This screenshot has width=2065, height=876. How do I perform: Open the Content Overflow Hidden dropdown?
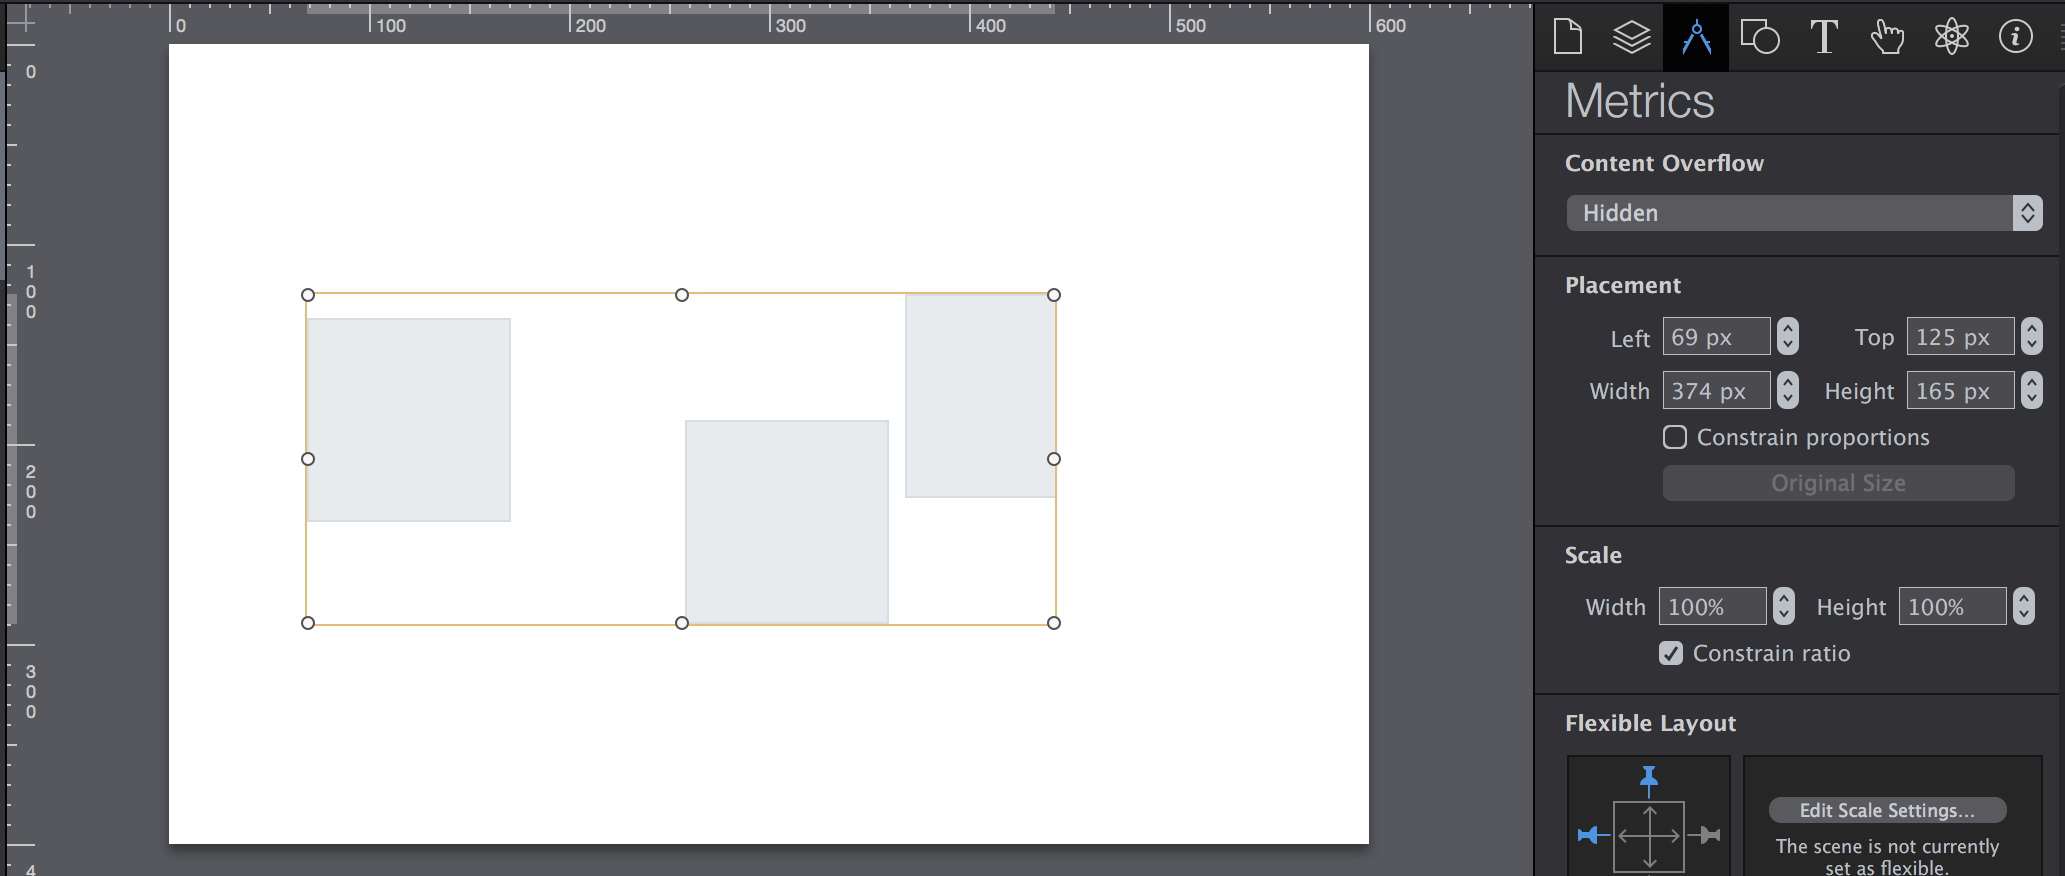click(x=1804, y=213)
